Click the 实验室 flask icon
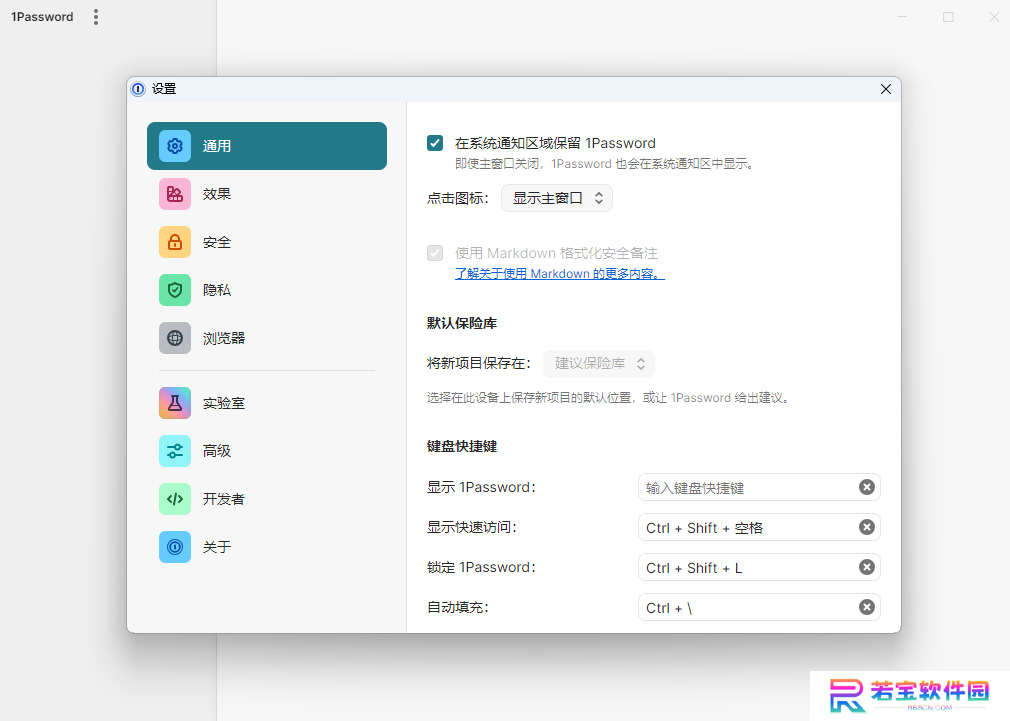Screen dimensions: 1010x721 (x=175, y=403)
